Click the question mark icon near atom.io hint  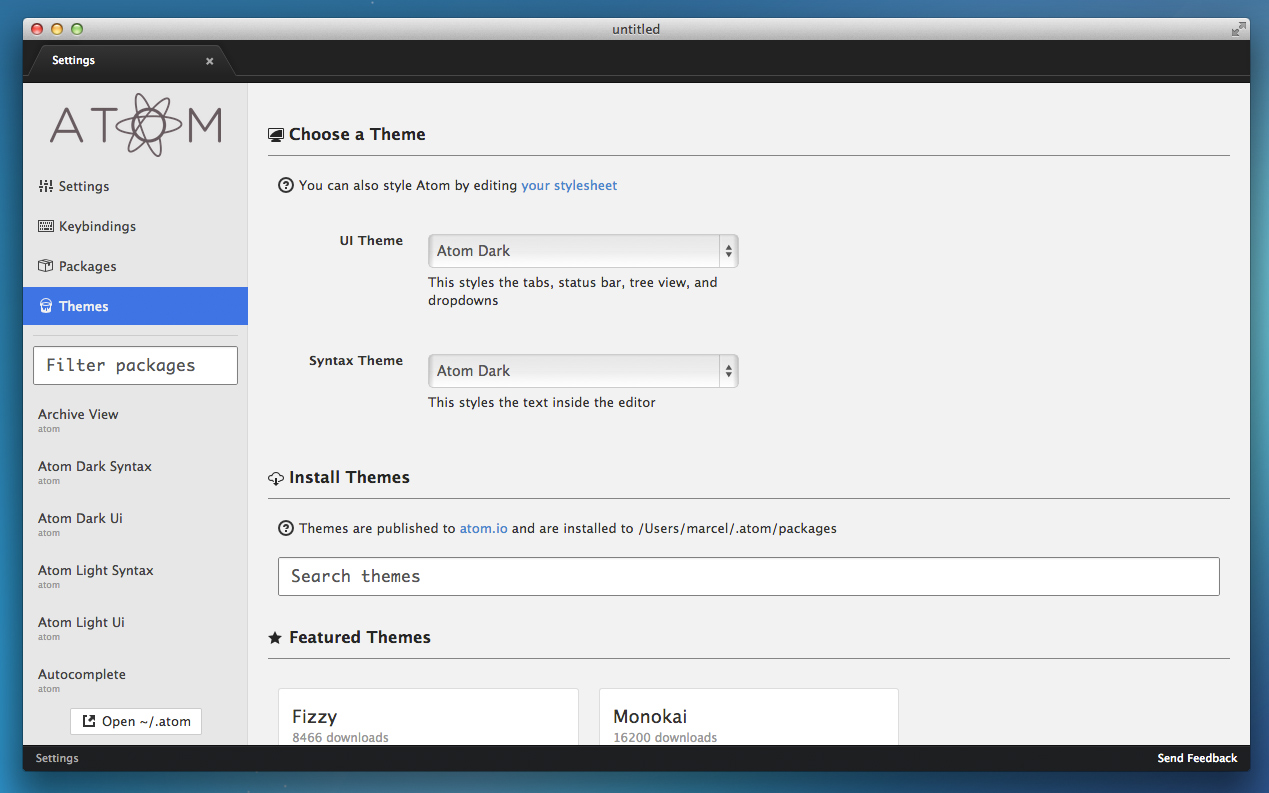tap(286, 528)
